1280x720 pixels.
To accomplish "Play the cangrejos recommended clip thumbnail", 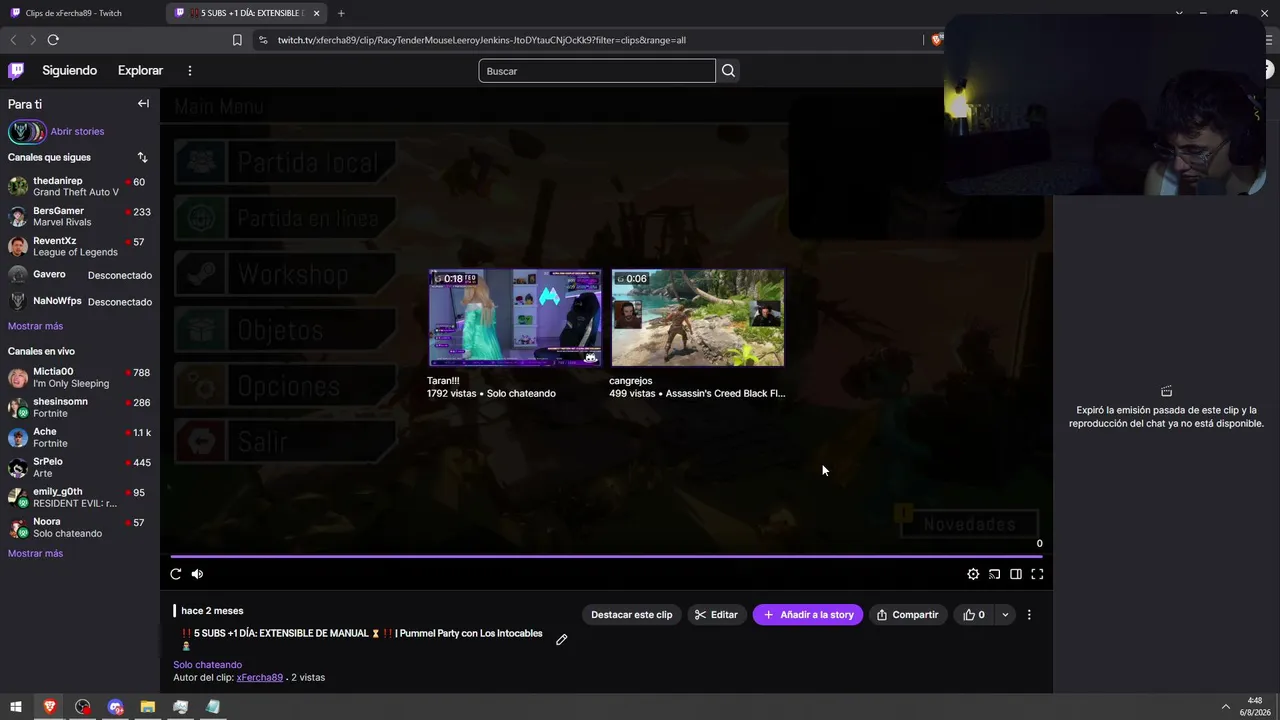I will click(x=698, y=318).
